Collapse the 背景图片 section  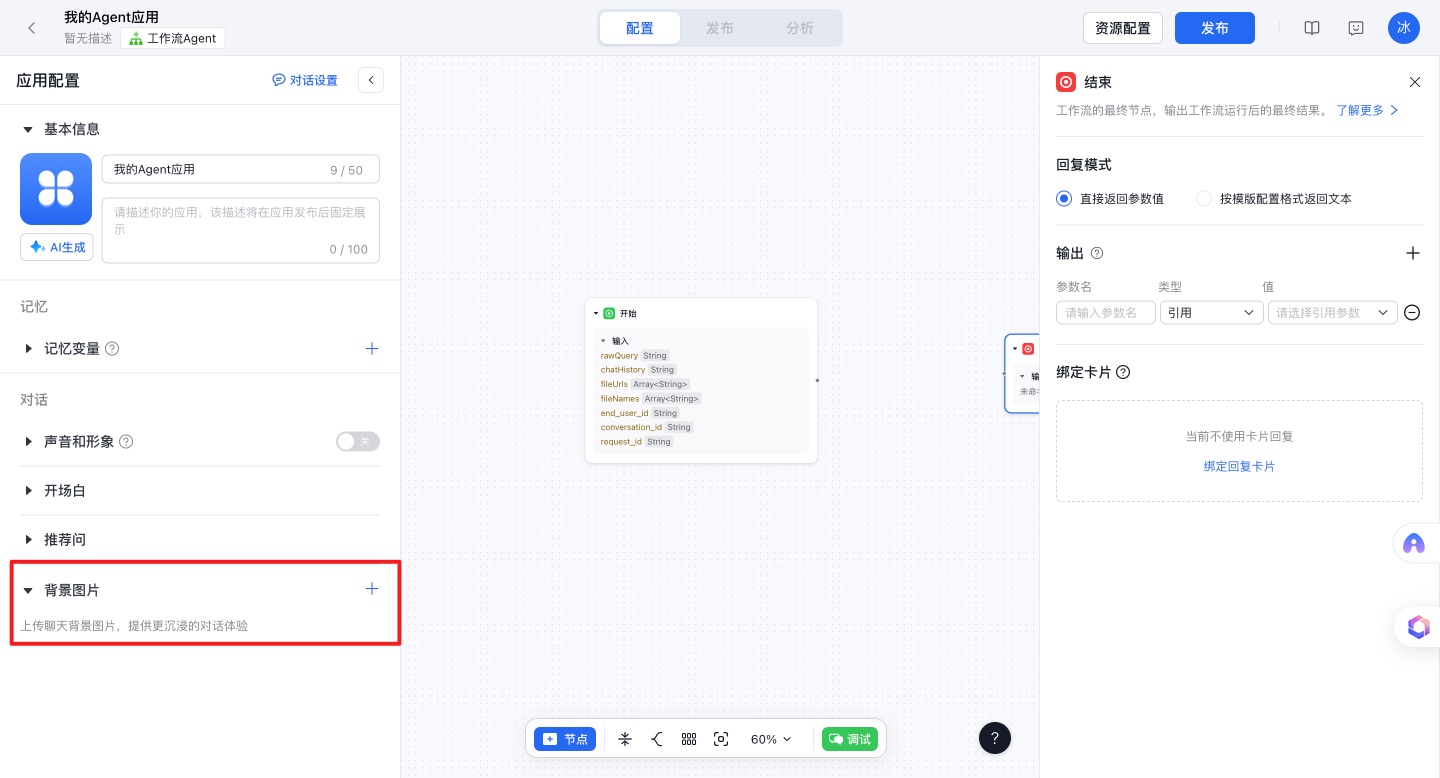pyautogui.click(x=28, y=590)
